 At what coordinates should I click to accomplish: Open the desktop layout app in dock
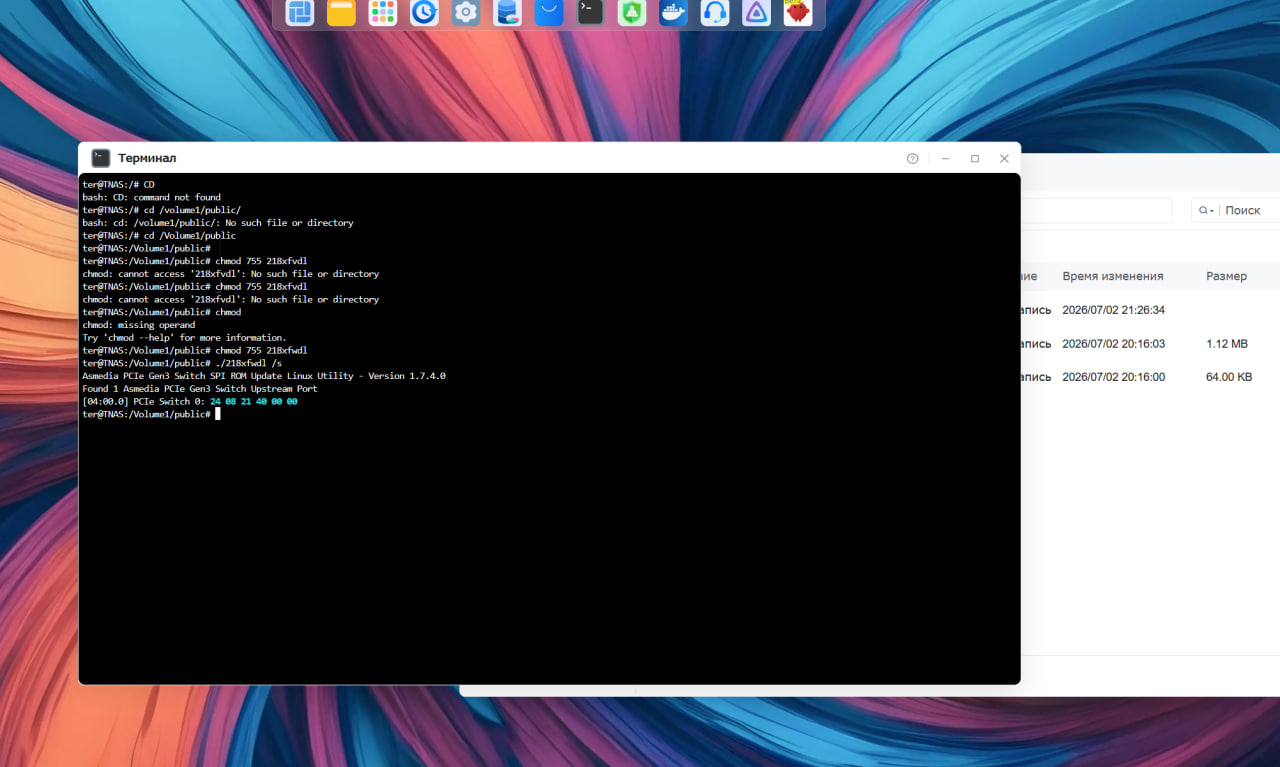pos(299,12)
